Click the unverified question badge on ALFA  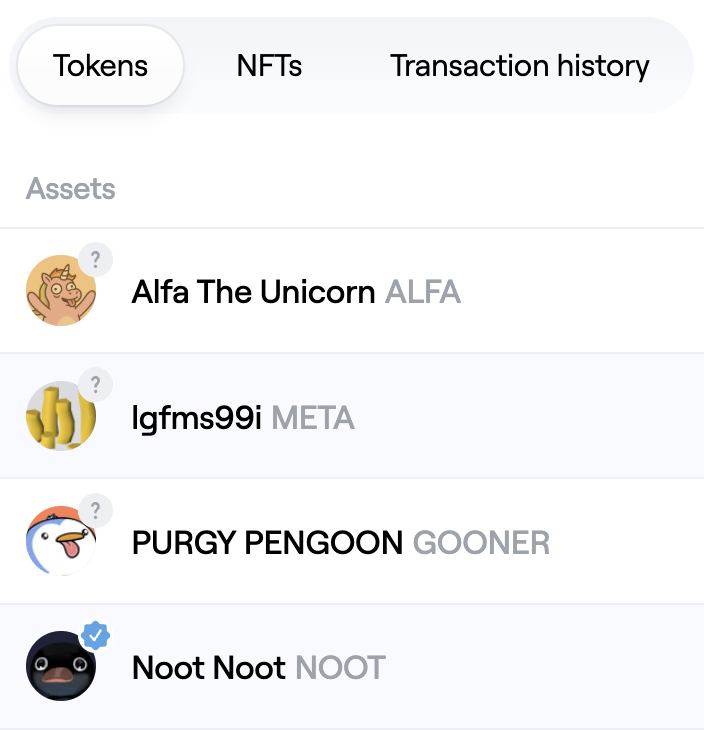[x=95, y=260]
